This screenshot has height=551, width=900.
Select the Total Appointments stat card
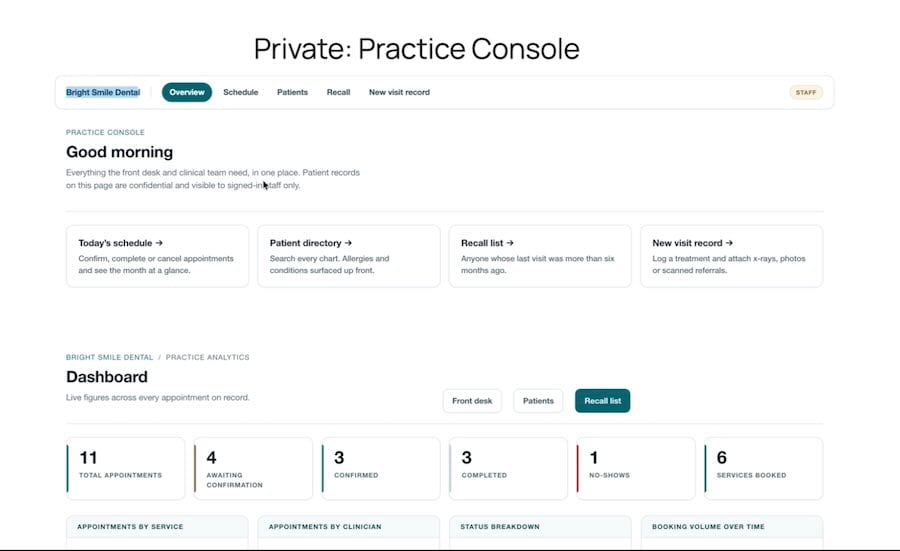pyautogui.click(x=126, y=468)
